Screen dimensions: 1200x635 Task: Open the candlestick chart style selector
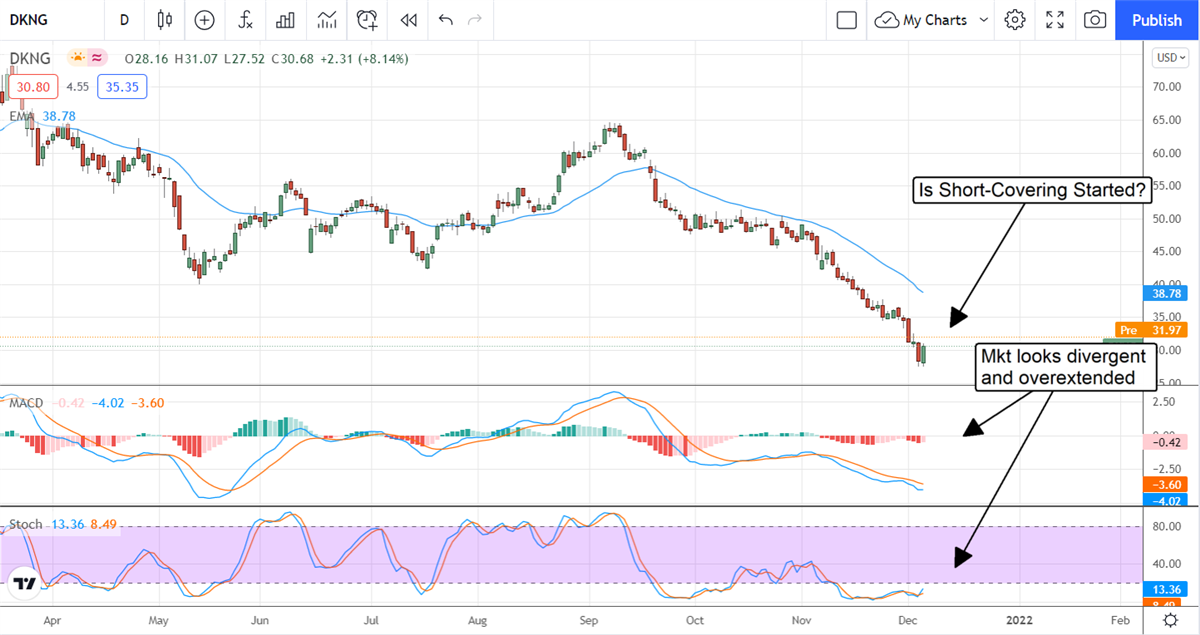(165, 20)
